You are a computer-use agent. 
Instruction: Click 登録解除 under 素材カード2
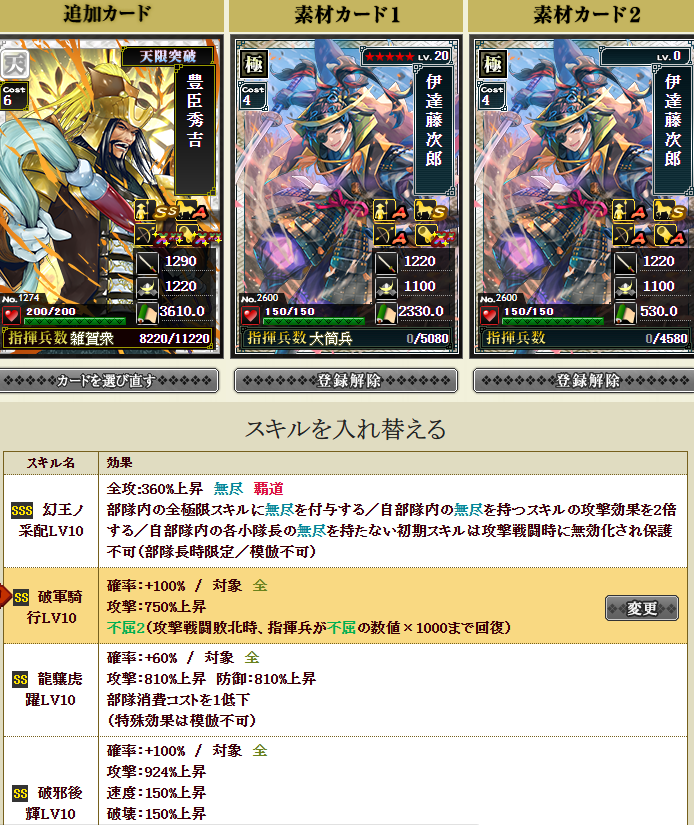coord(584,380)
